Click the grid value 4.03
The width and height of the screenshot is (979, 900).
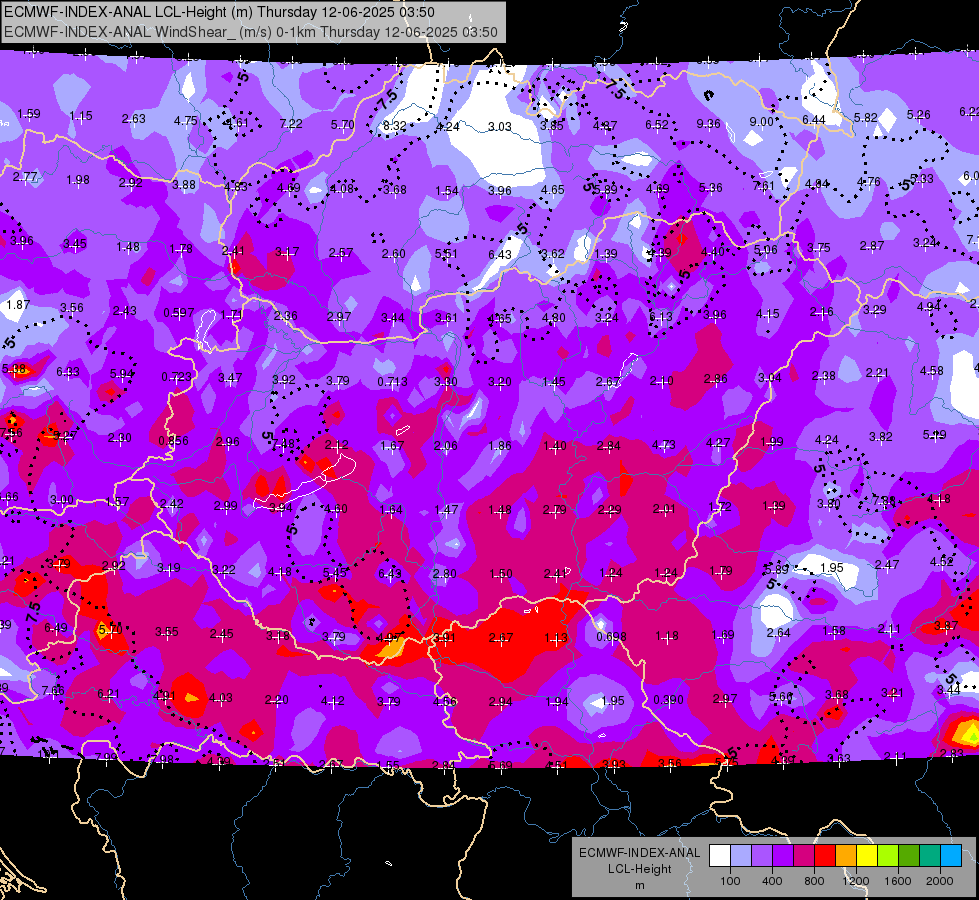click(220, 698)
